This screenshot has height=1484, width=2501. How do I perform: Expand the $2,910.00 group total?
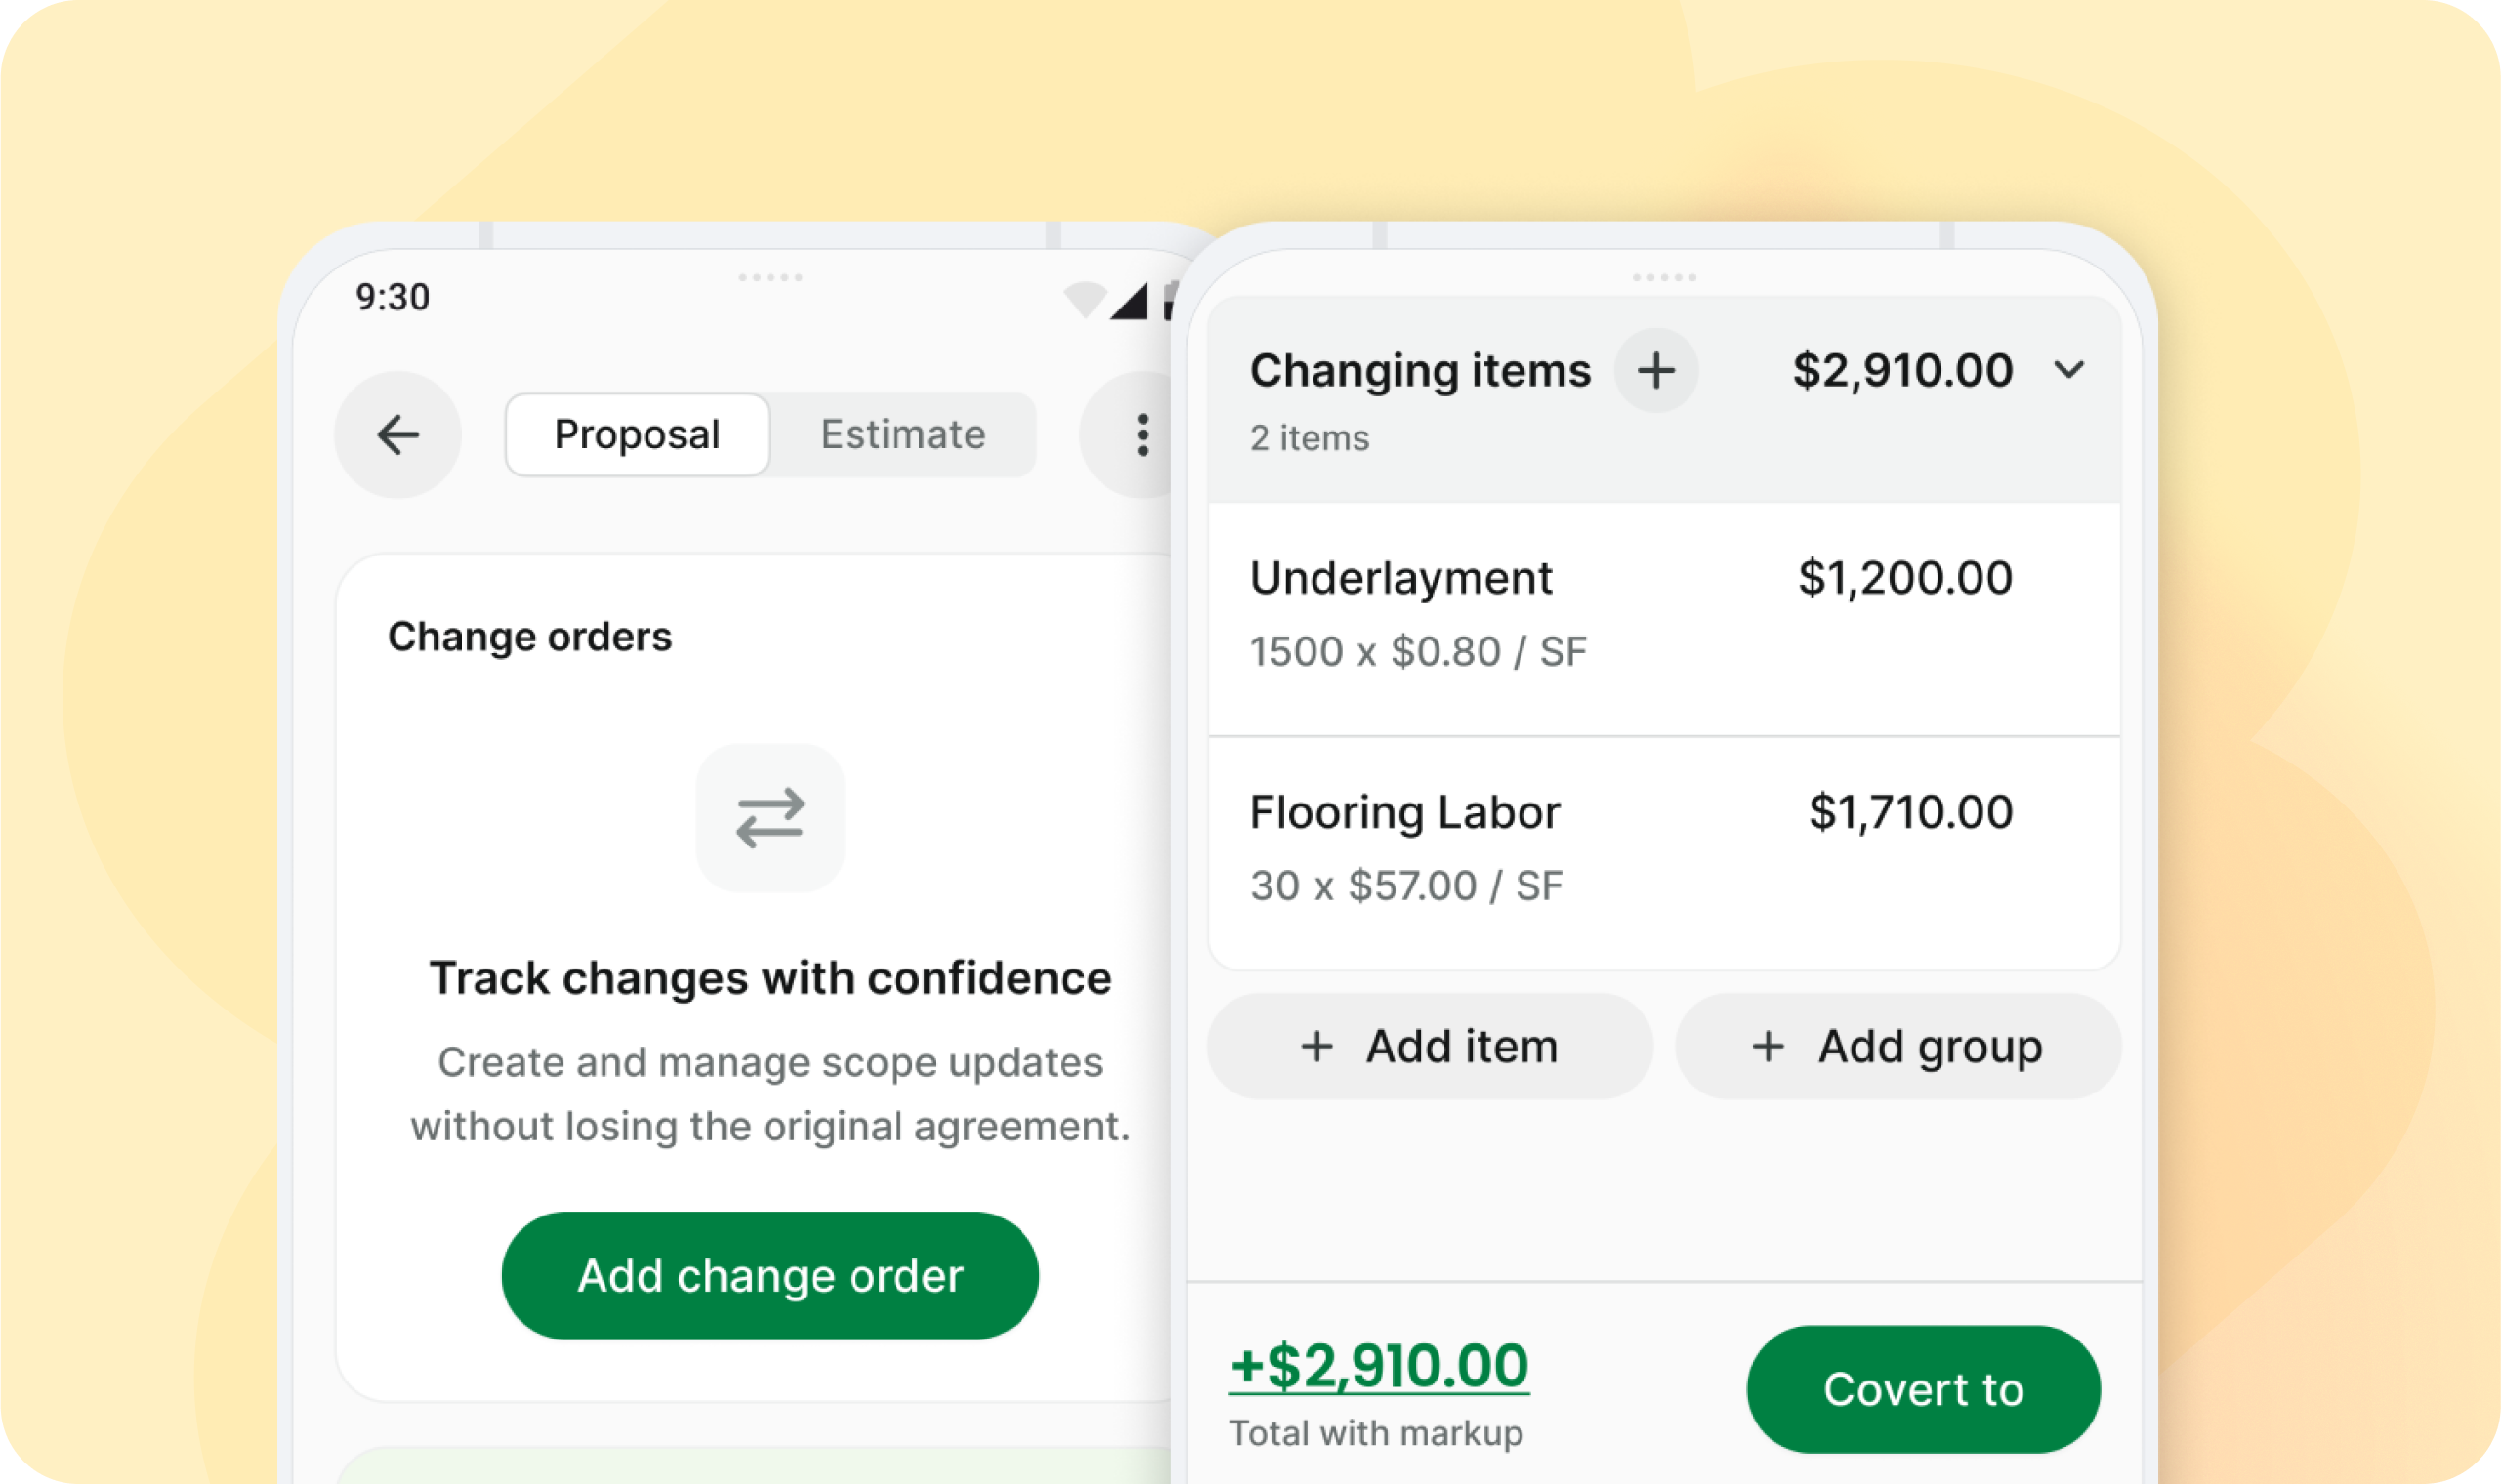[x=1901, y=370]
